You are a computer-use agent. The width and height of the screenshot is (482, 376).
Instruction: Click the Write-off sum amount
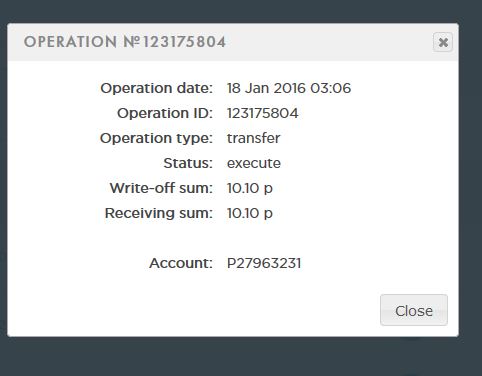[250, 188]
